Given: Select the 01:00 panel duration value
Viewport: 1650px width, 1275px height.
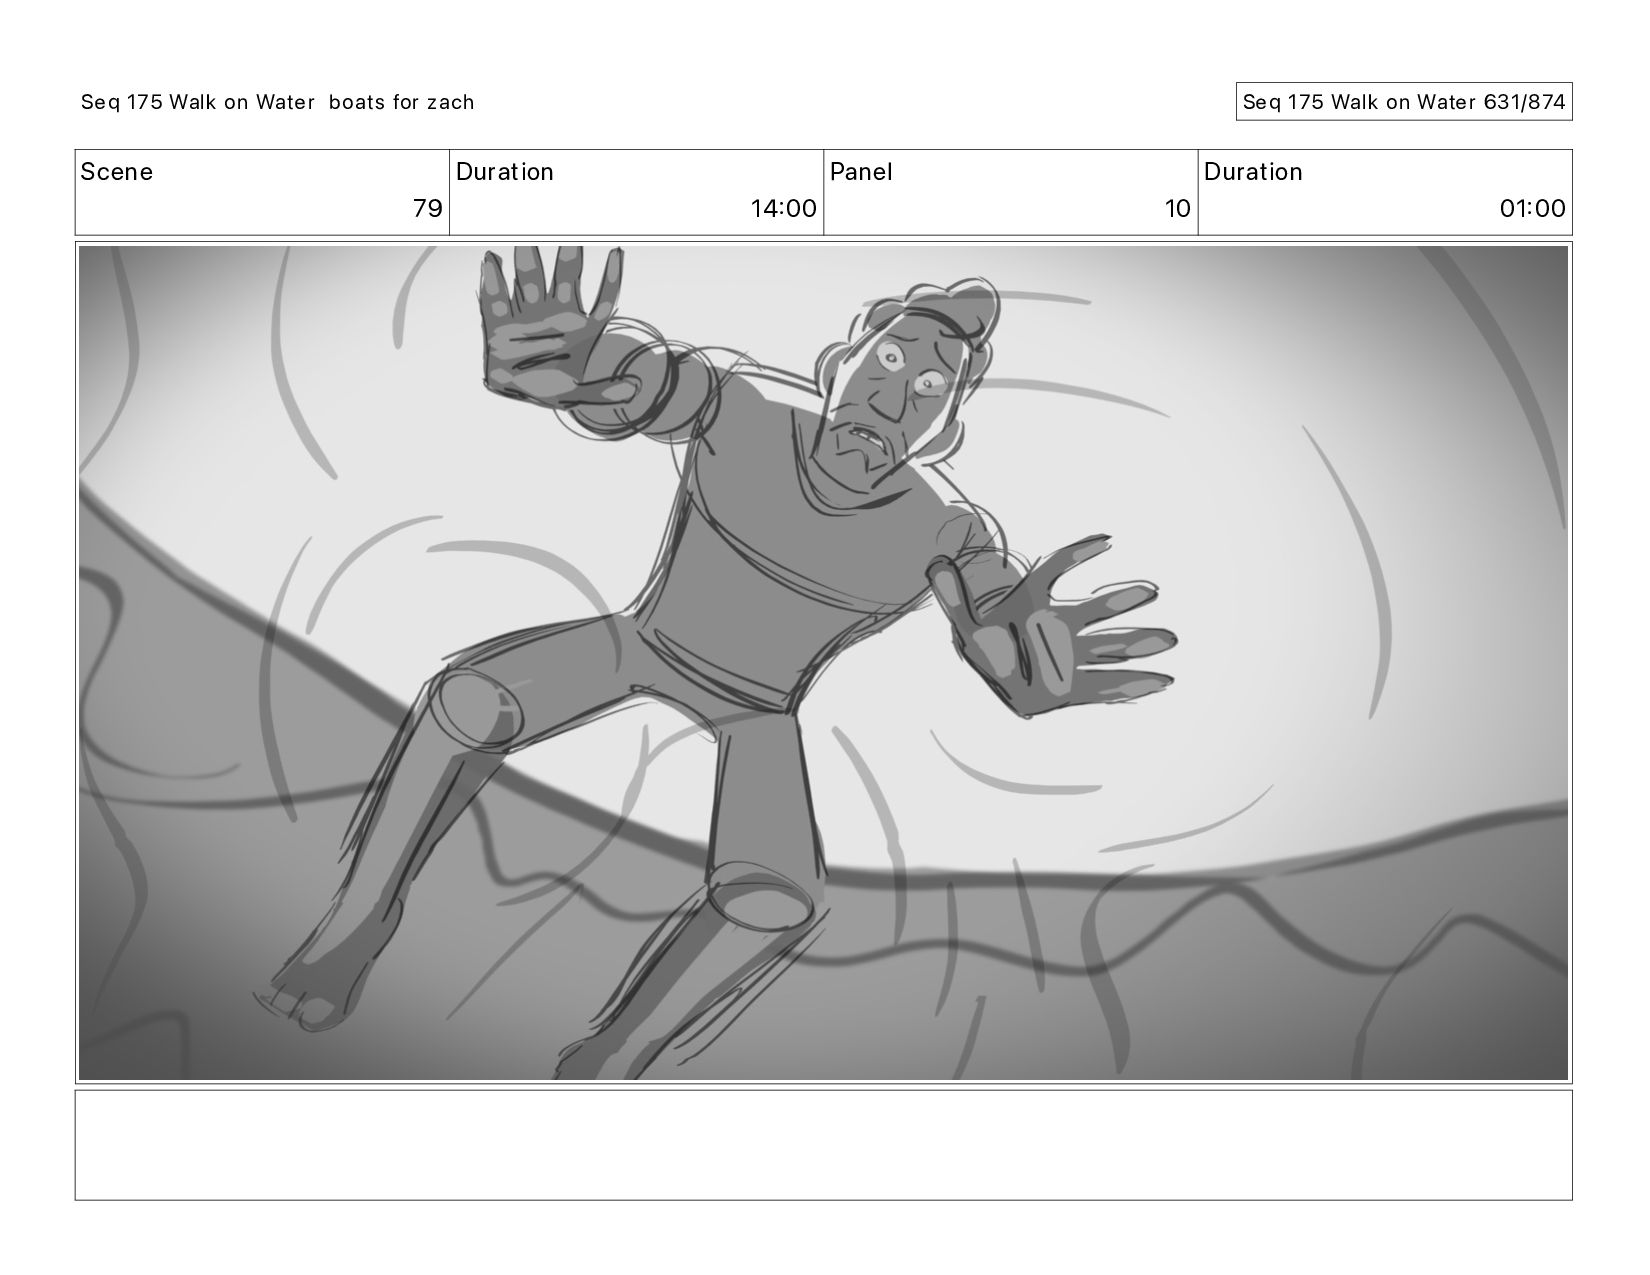Looking at the screenshot, I should tap(1532, 209).
